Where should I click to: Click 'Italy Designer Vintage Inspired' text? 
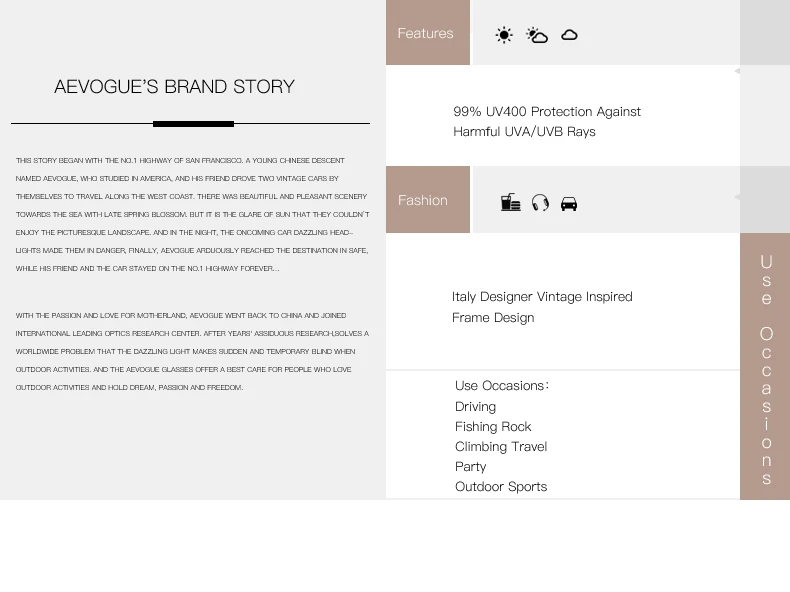[x=542, y=297]
